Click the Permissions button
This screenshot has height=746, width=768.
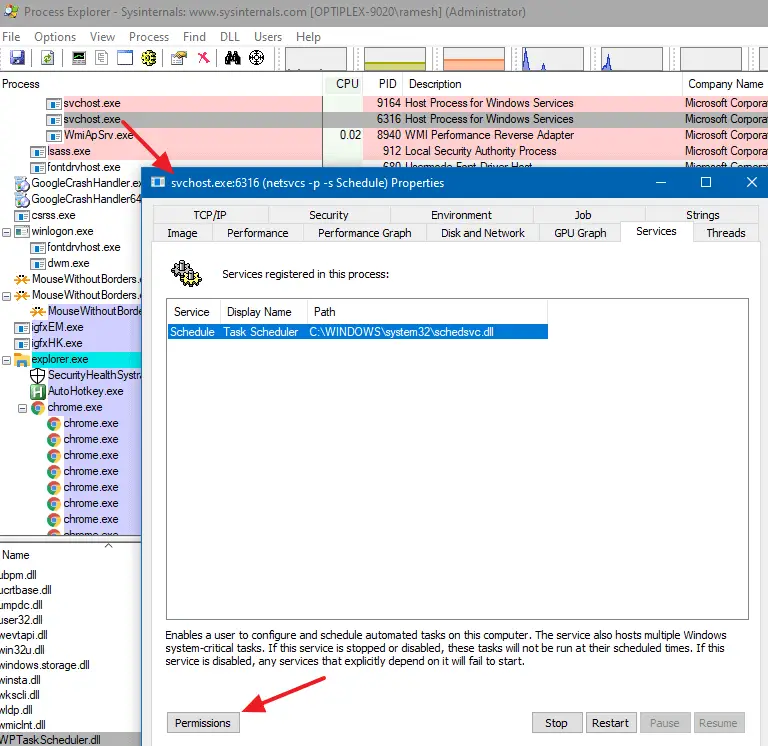click(203, 723)
